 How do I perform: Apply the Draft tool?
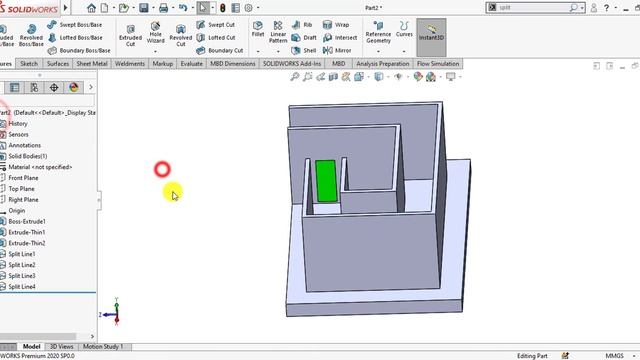[304, 38]
